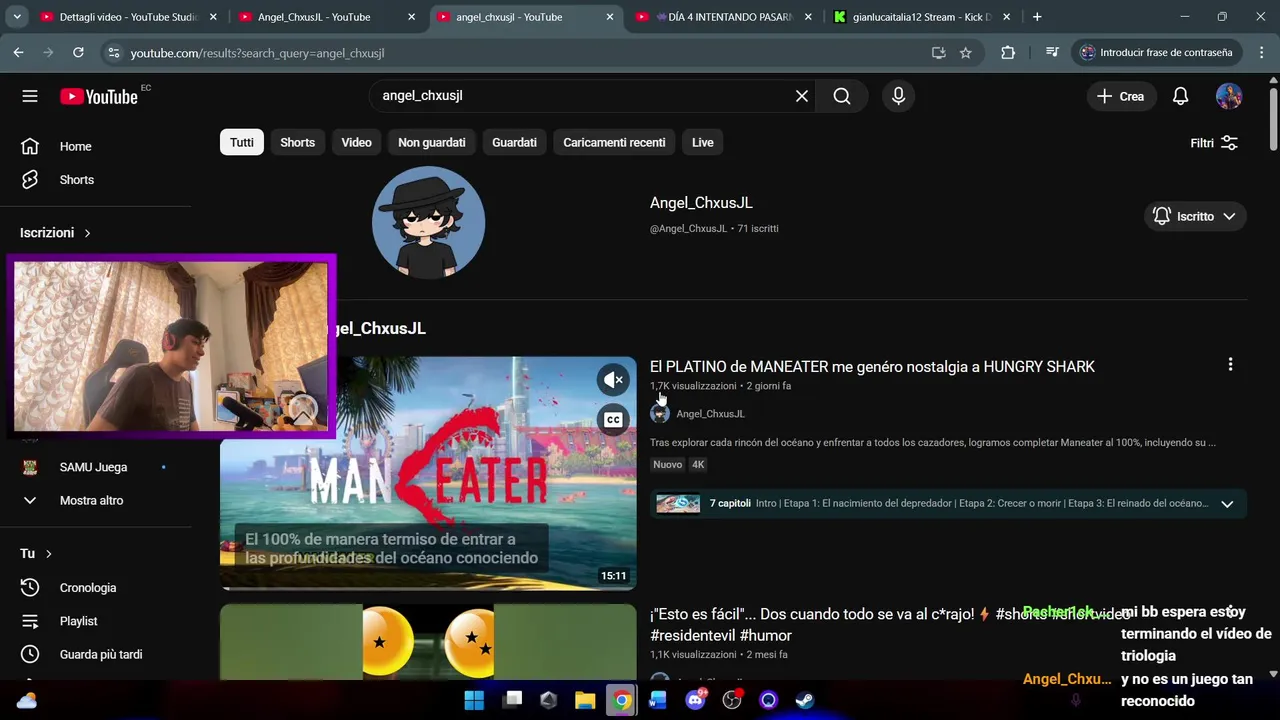Open Word from the taskbar
Viewport: 1280px width, 720px height.
click(x=658, y=700)
